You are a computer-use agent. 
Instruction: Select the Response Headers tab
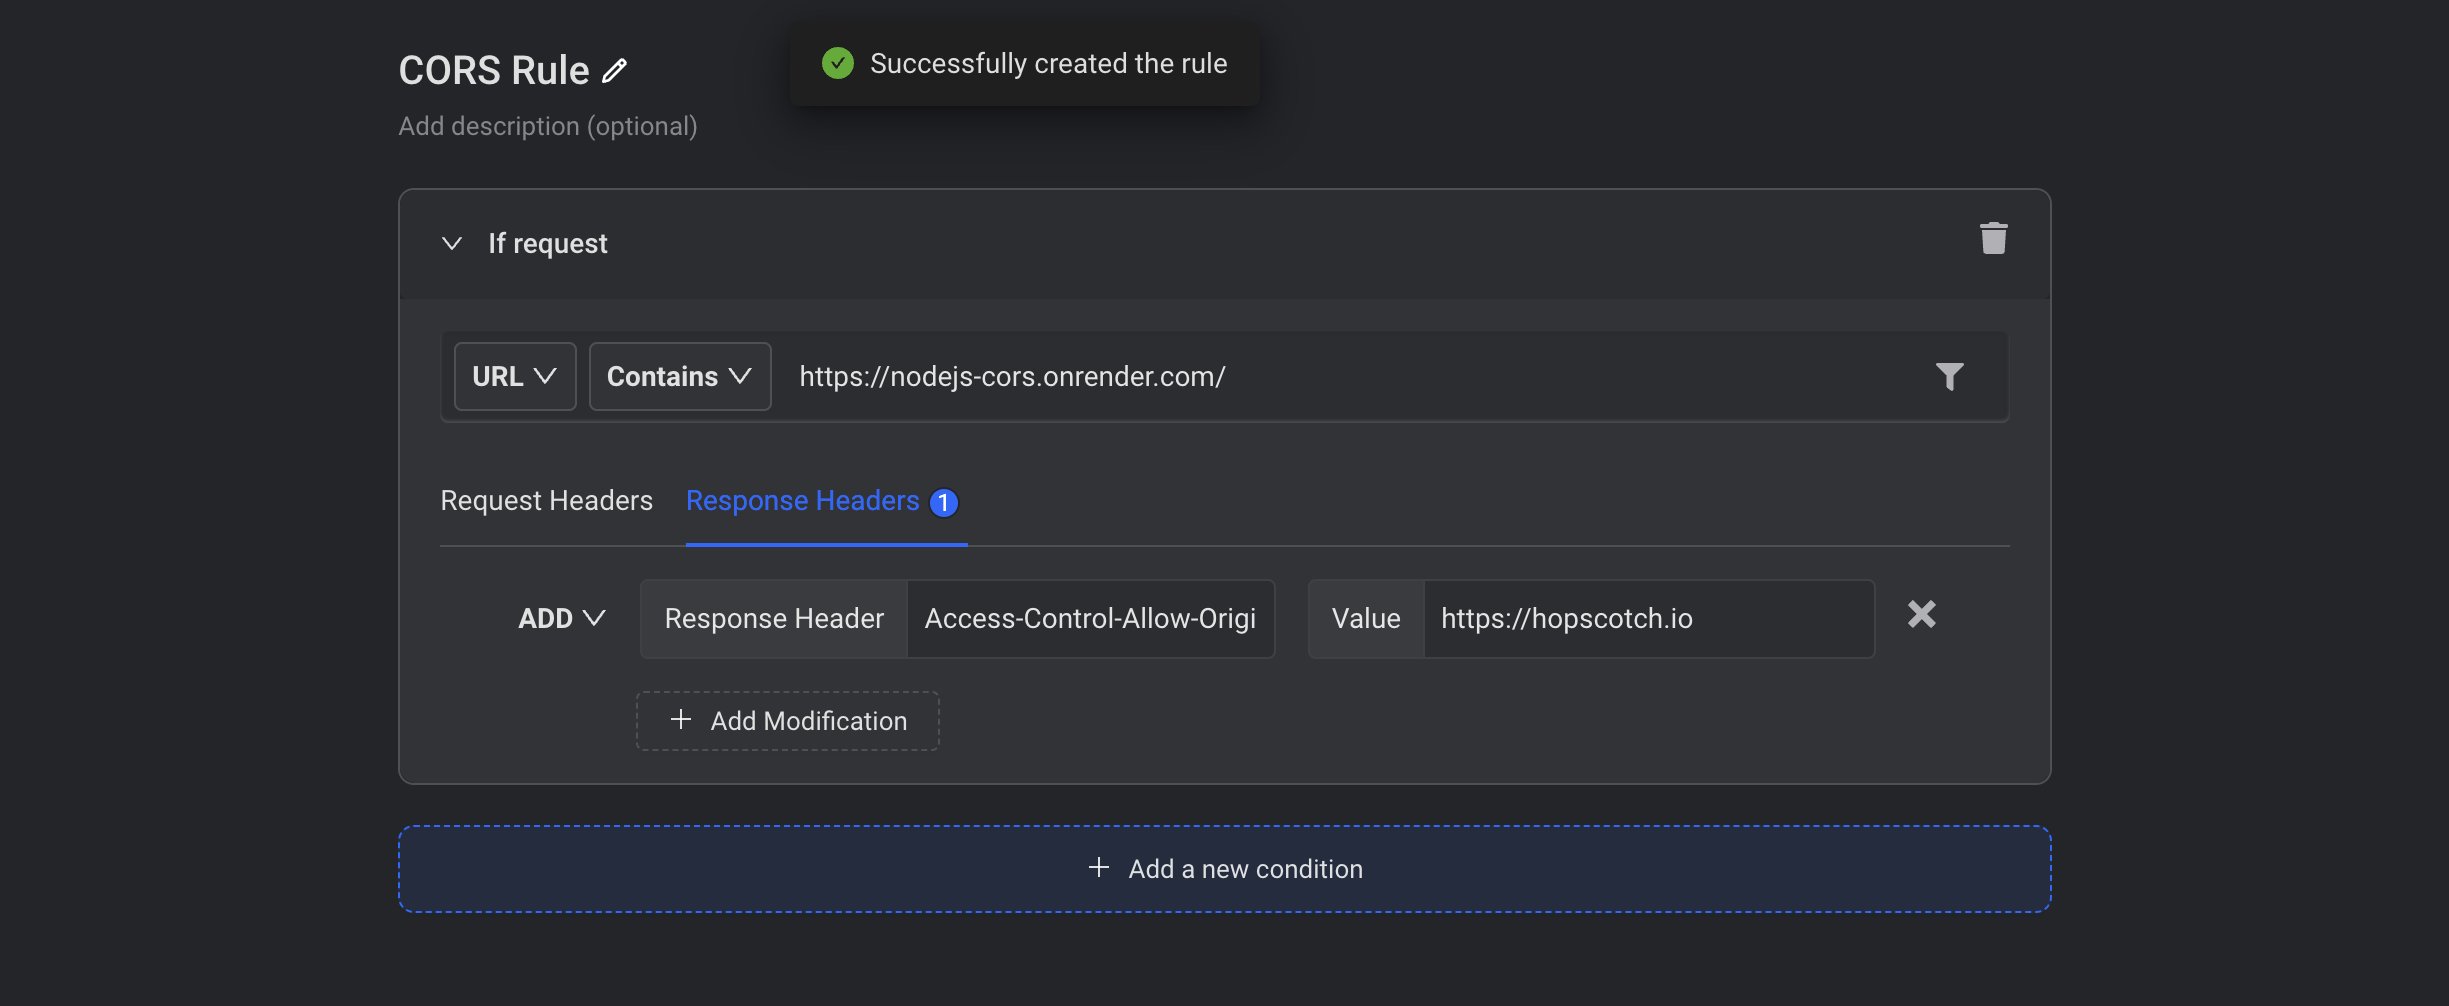802,501
